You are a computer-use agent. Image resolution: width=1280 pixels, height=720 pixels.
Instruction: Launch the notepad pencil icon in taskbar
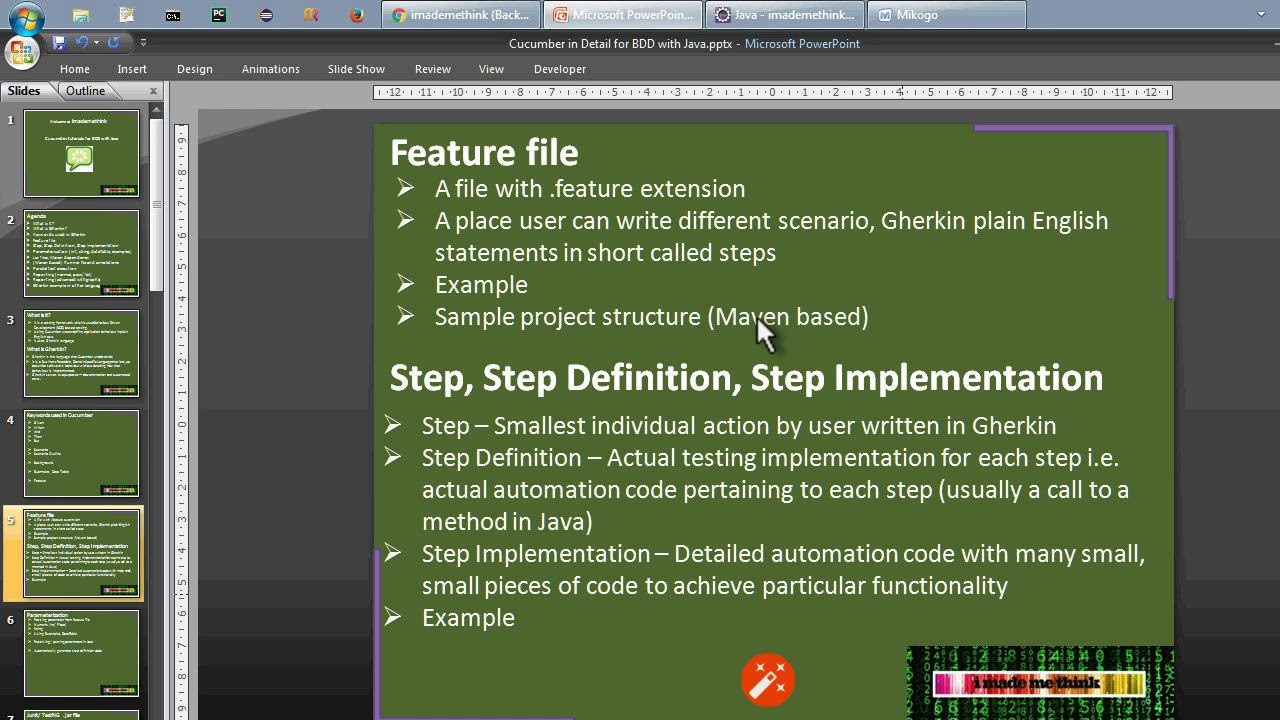[x=126, y=15]
